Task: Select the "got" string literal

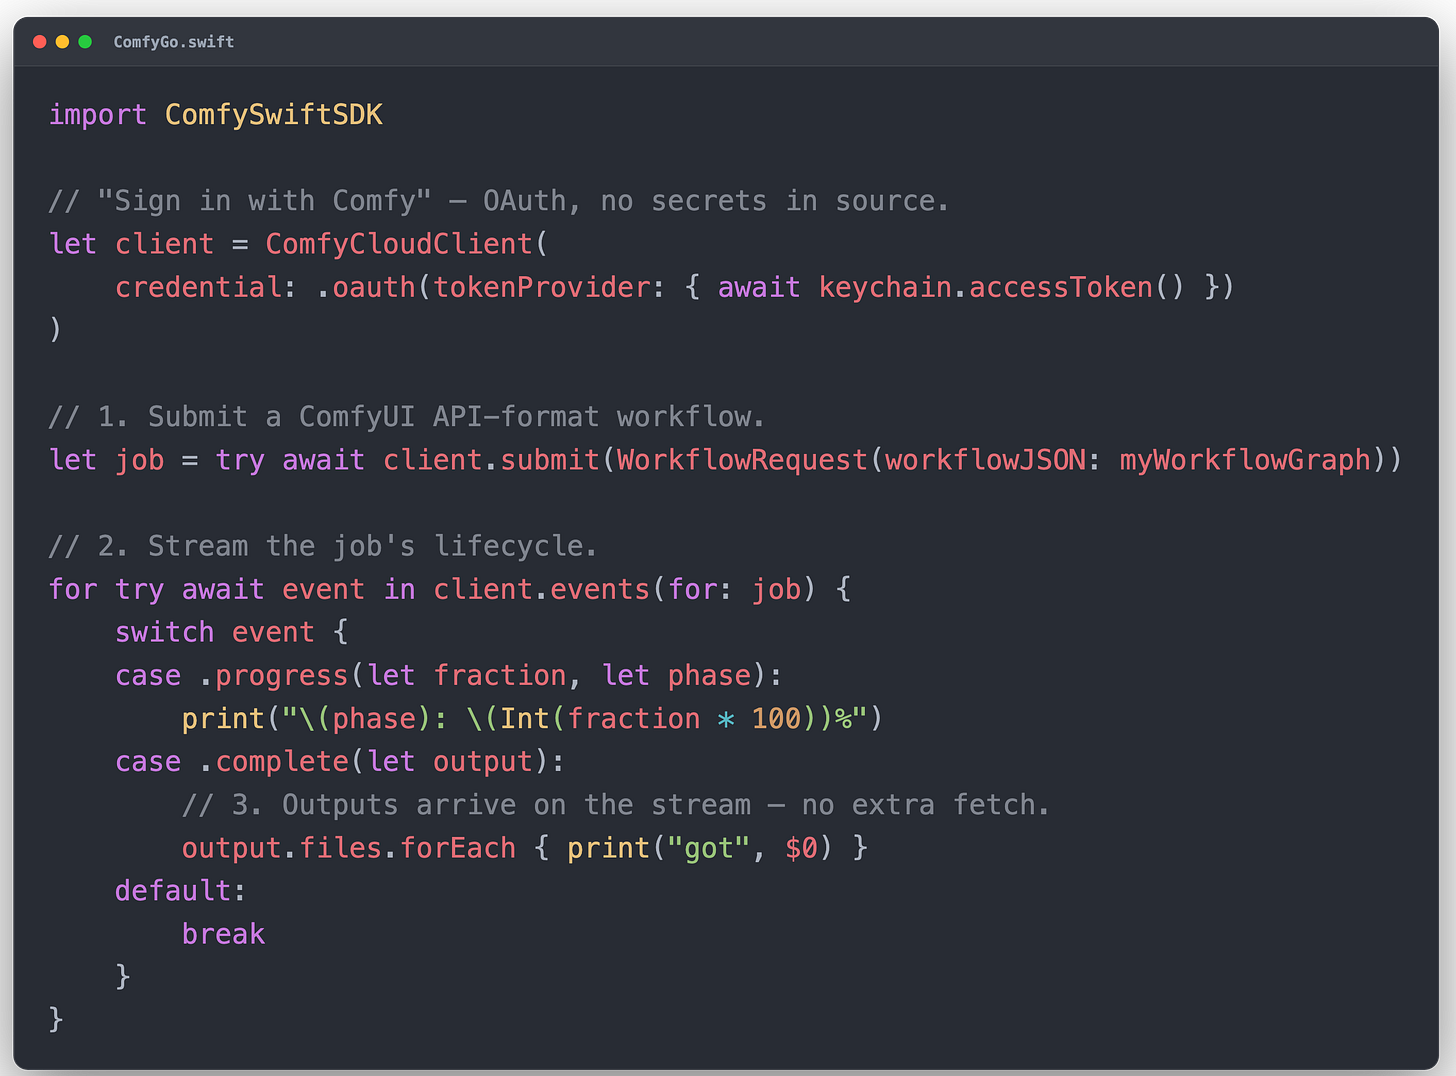Action: 709,847
